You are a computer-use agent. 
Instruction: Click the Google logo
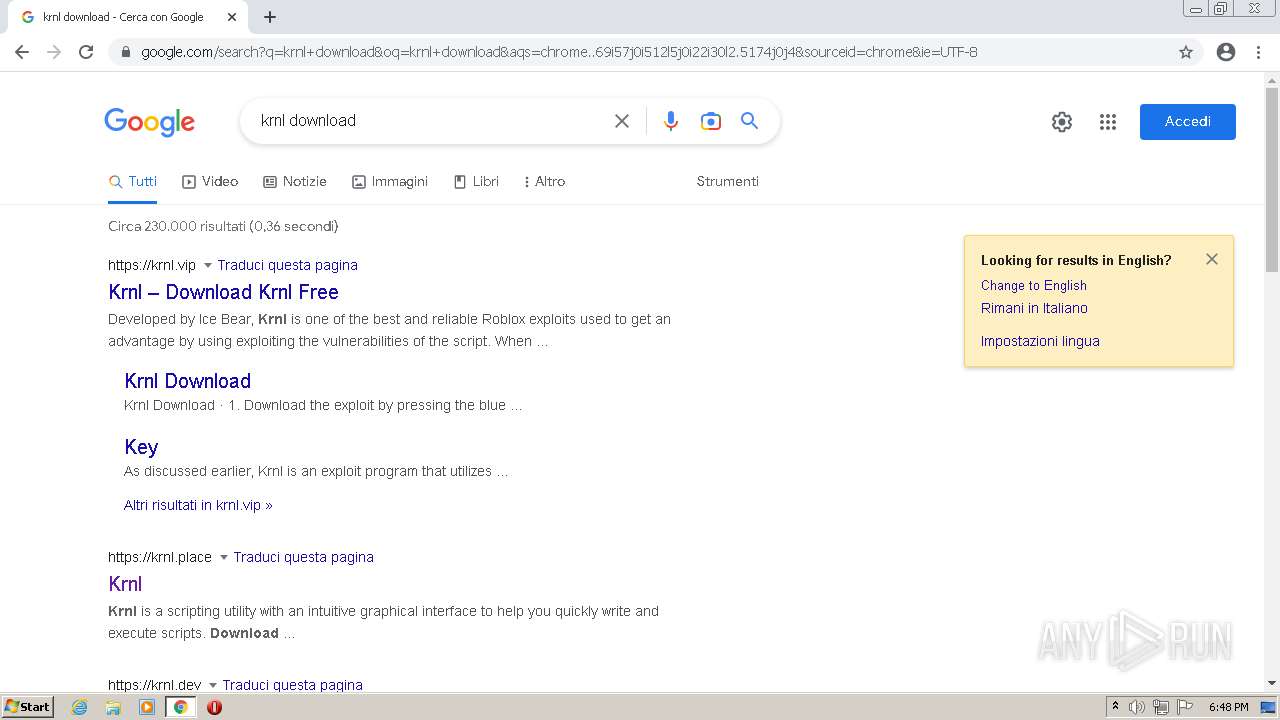click(149, 122)
